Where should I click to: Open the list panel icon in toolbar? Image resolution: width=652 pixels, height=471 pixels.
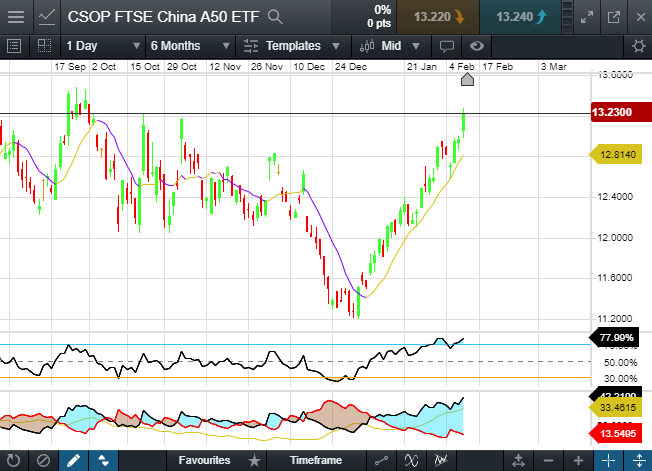14,46
